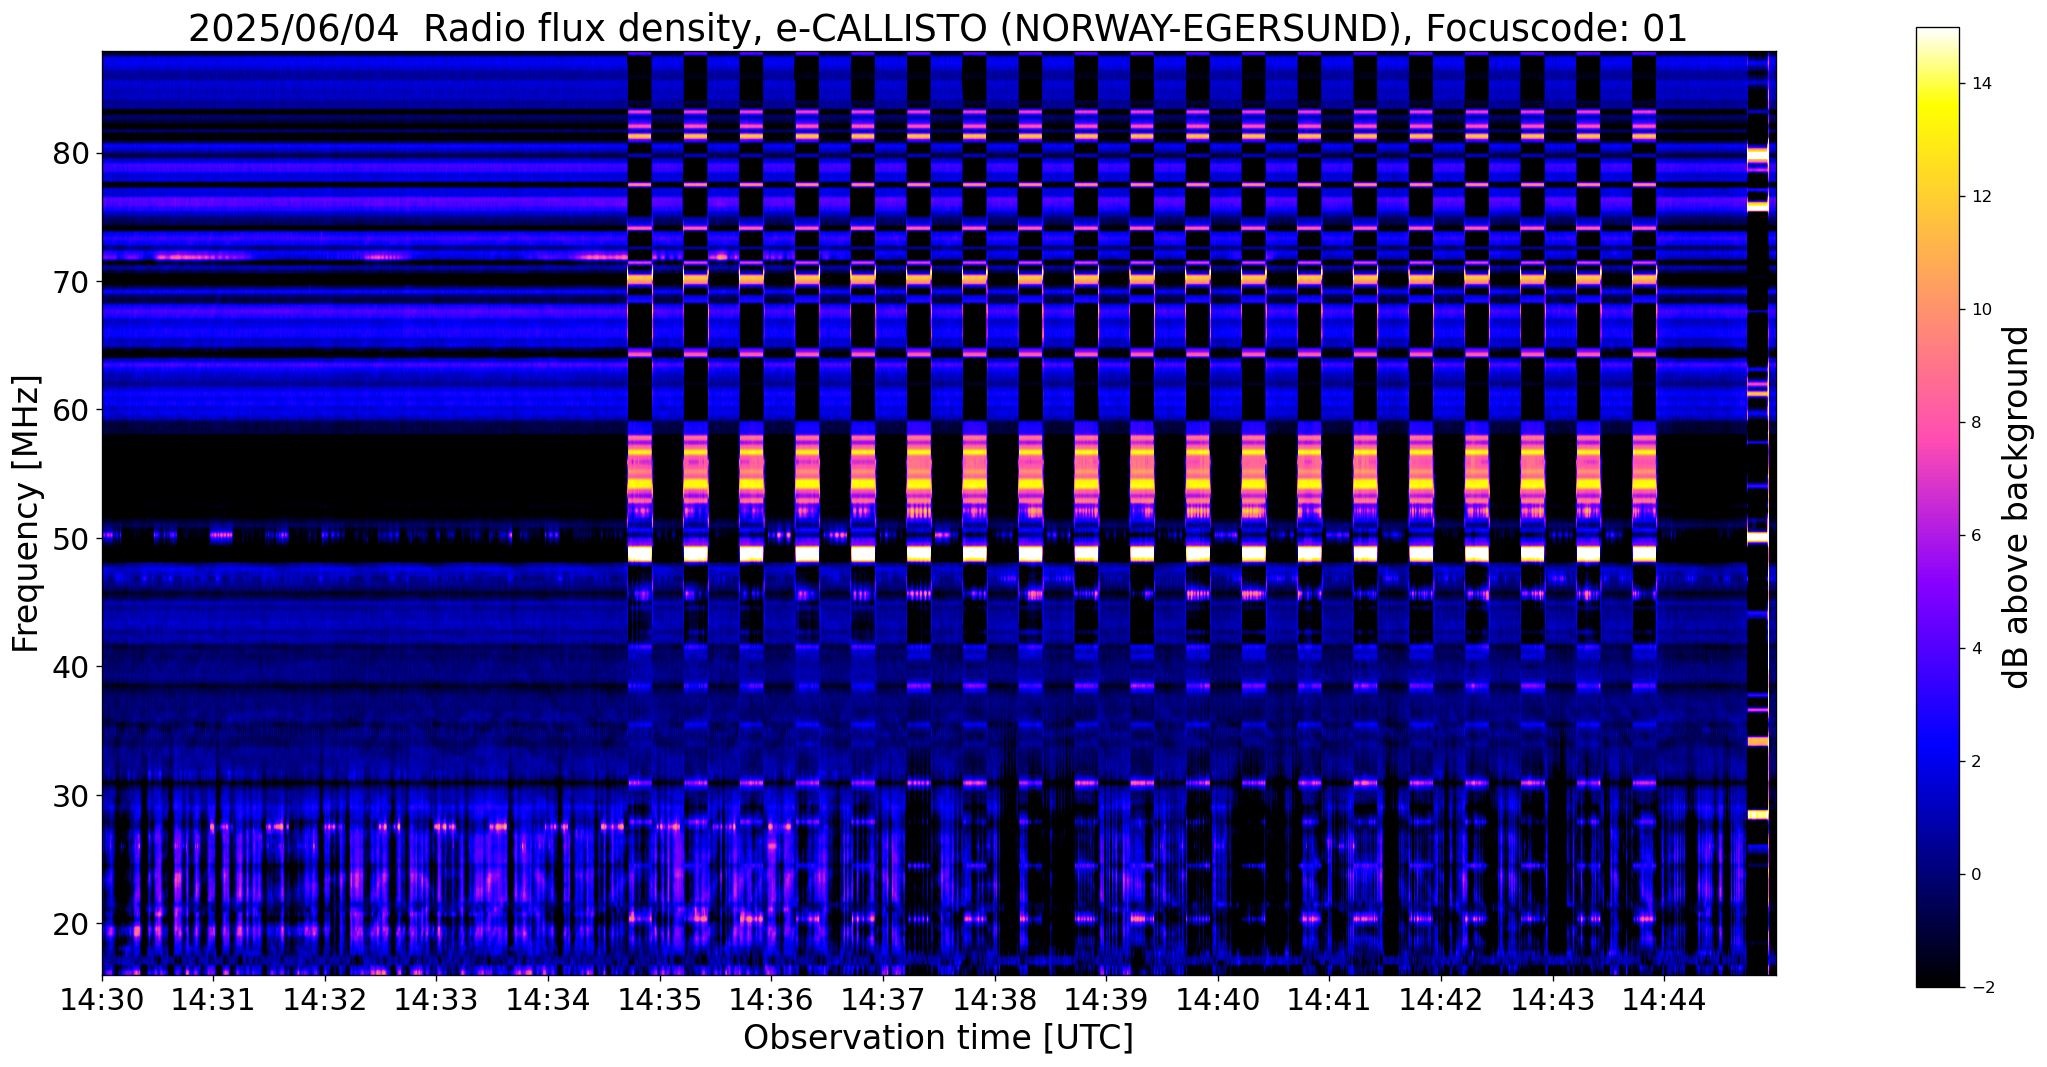This screenshot has height=1067, width=2047.
Task: Click the plot title mentioning NORWAY-EGERSUND
Action: pyautogui.click(x=938, y=27)
